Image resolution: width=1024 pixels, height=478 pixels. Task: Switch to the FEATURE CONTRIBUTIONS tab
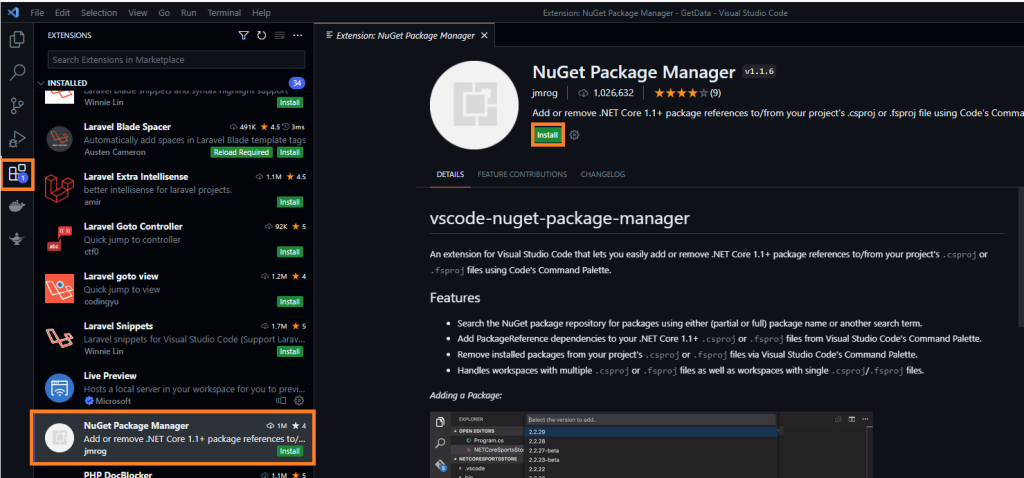pyautogui.click(x=522, y=174)
